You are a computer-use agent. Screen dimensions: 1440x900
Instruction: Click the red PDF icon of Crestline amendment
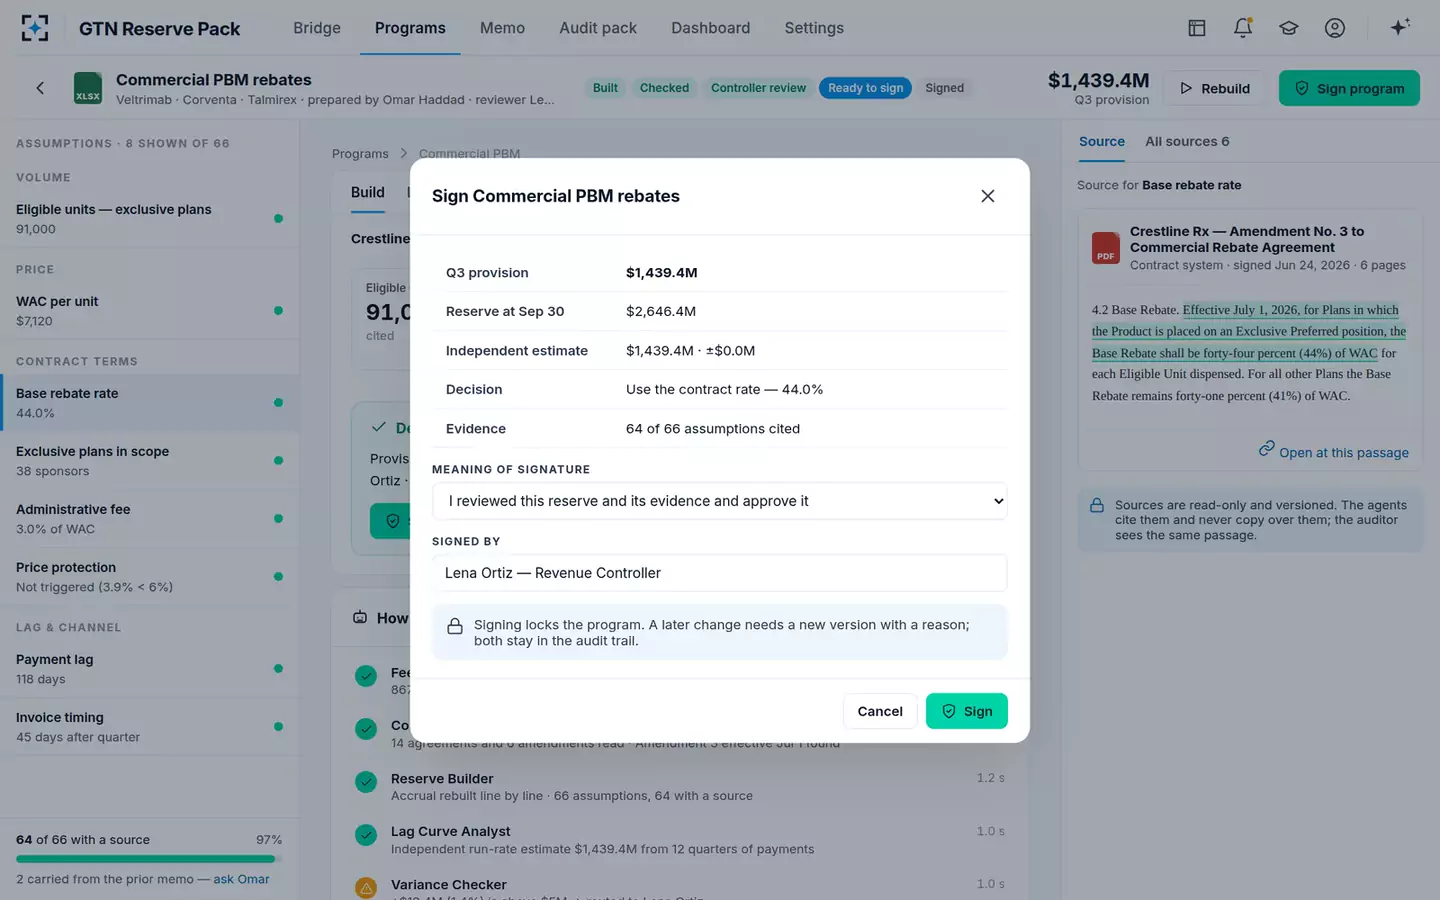tap(1105, 247)
